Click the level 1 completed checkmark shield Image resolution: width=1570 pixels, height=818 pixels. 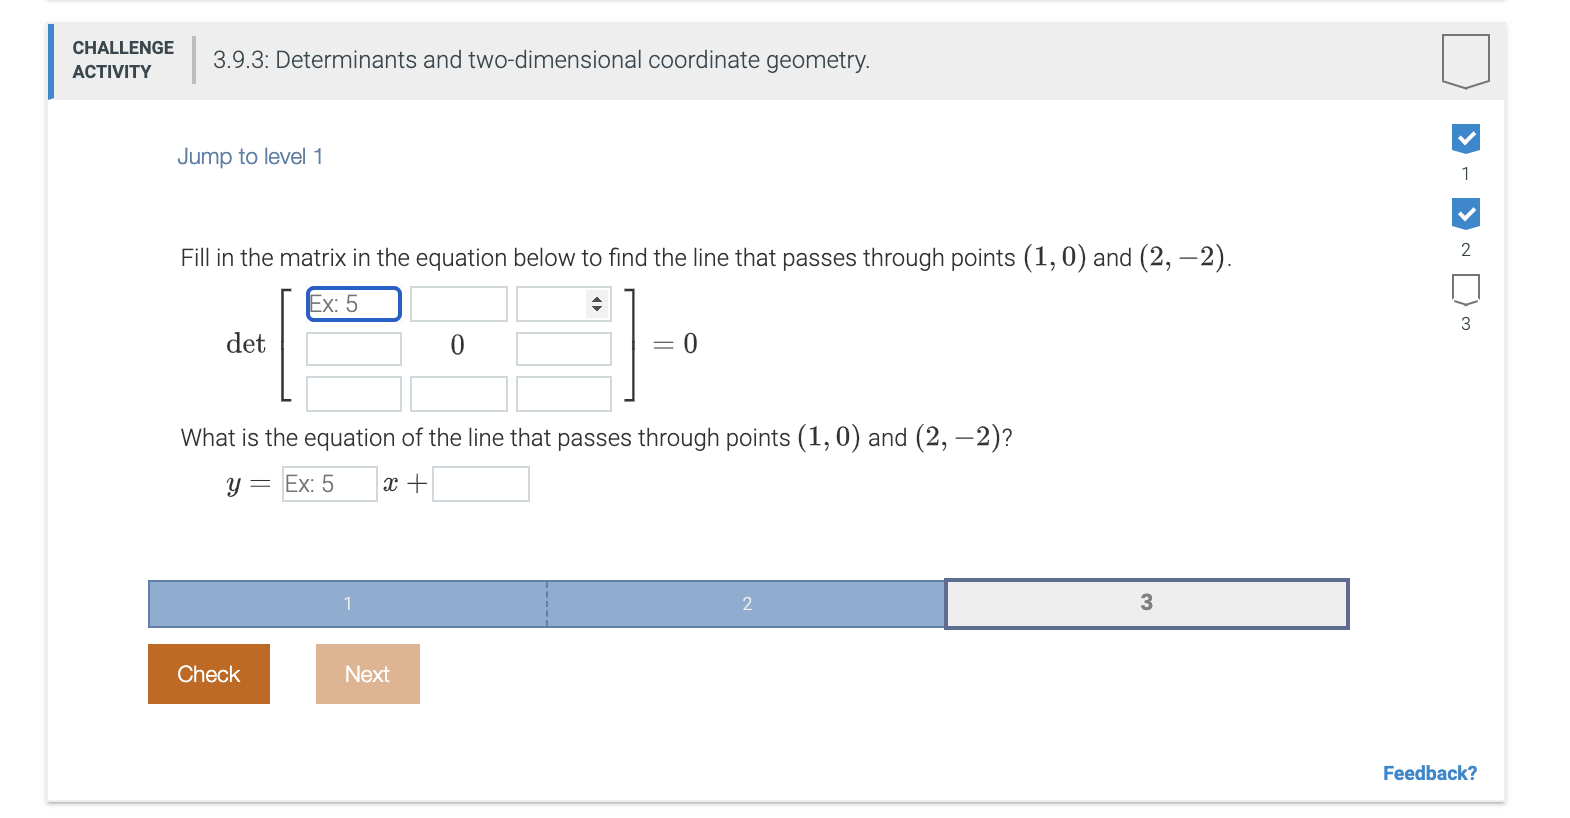click(x=1465, y=140)
